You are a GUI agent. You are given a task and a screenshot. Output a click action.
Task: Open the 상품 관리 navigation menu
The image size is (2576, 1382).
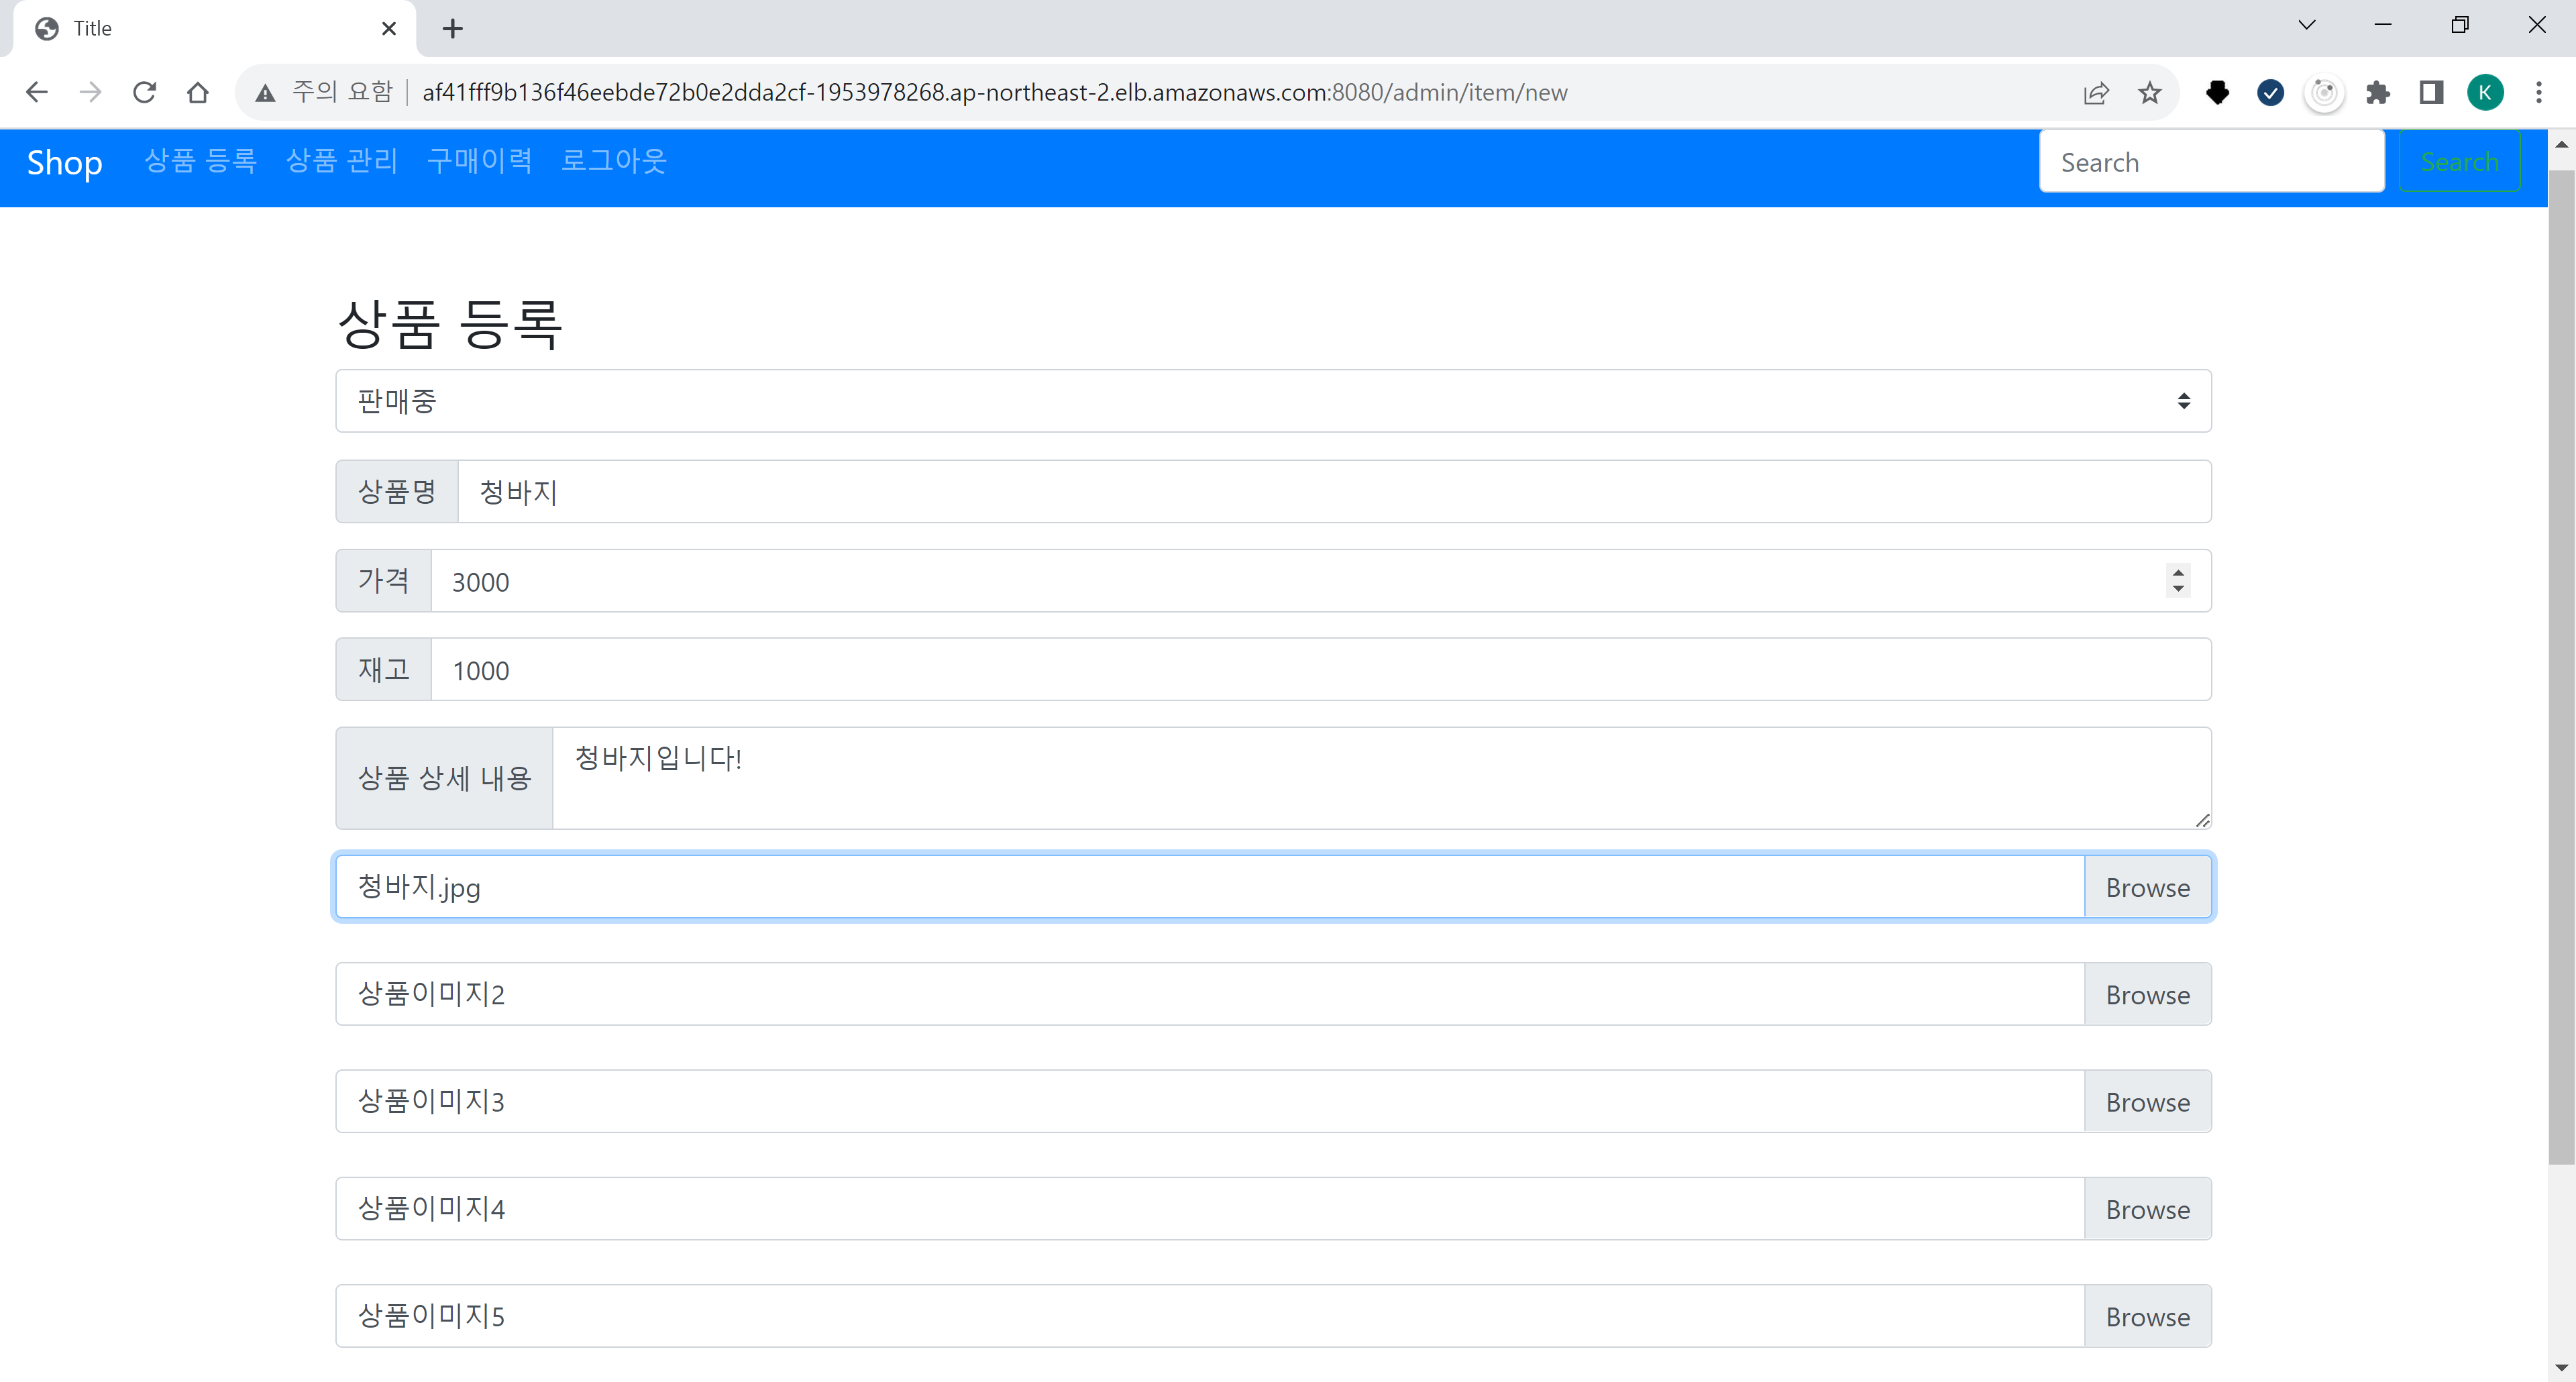[341, 161]
